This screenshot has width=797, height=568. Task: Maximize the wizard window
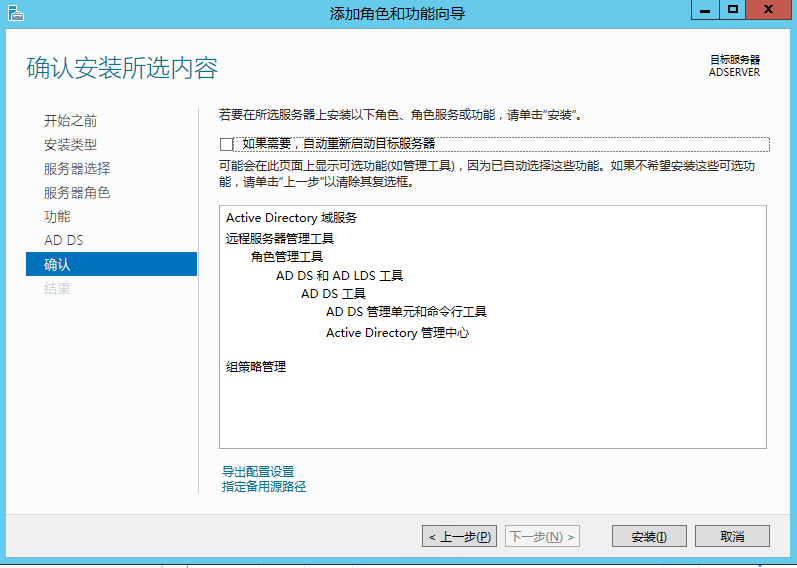pyautogui.click(x=732, y=10)
